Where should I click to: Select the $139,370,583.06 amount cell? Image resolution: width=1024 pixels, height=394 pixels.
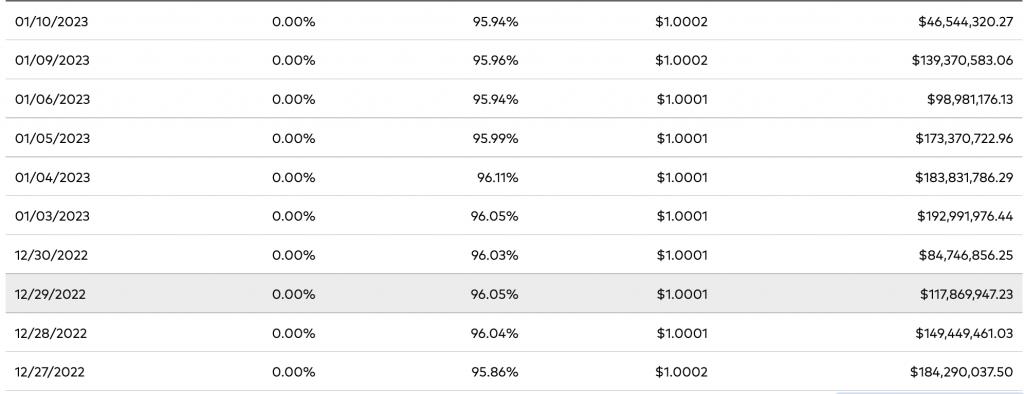(x=963, y=61)
